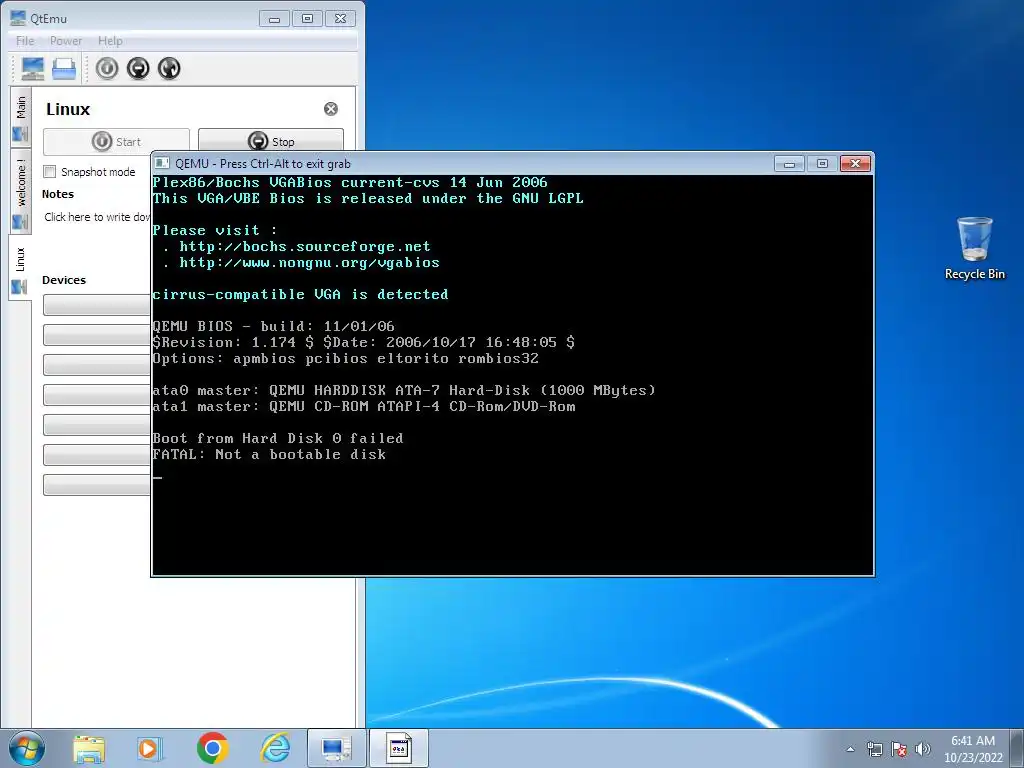Expand the second Devices section bar
Image resolution: width=1024 pixels, height=768 pixels.
(97, 335)
